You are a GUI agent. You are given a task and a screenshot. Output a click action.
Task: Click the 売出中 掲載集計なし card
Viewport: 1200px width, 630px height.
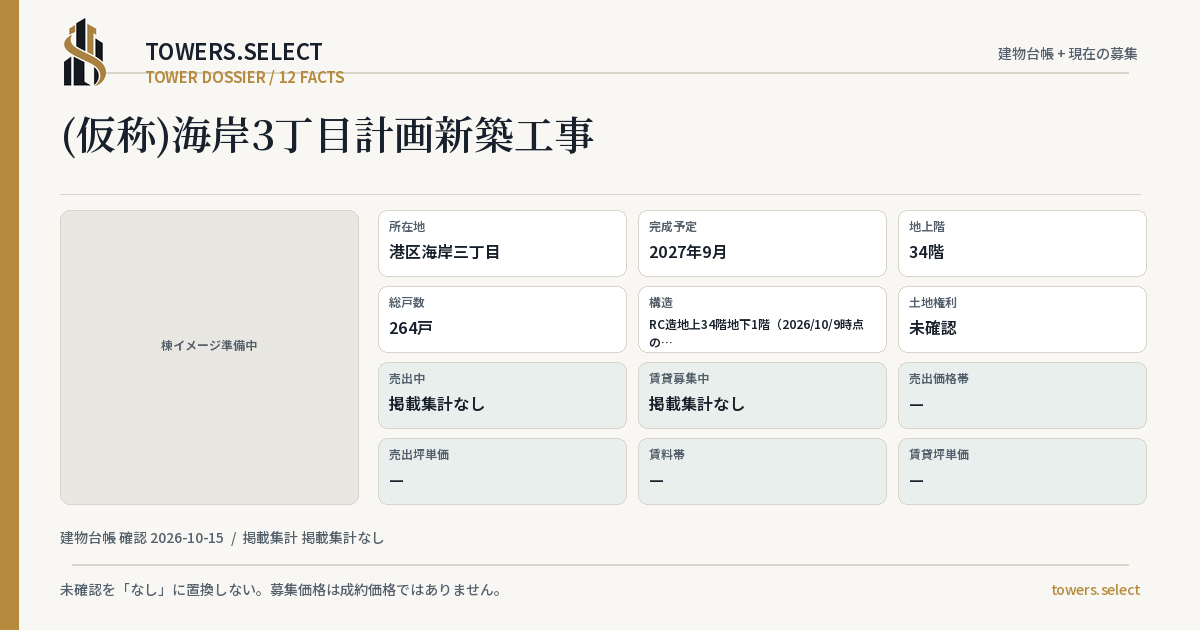click(502, 395)
